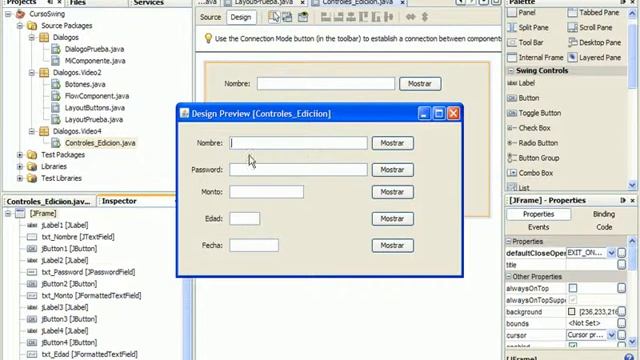Click Mostrar button beside Monto in preview
This screenshot has width=640, height=360.
393,192
